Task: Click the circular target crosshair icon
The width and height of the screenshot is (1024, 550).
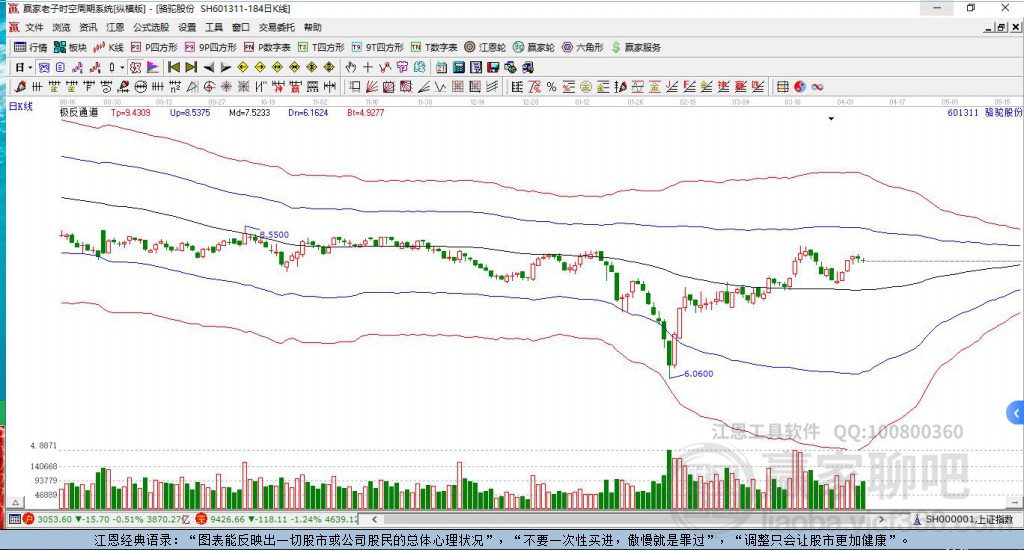Action: [x=208, y=87]
